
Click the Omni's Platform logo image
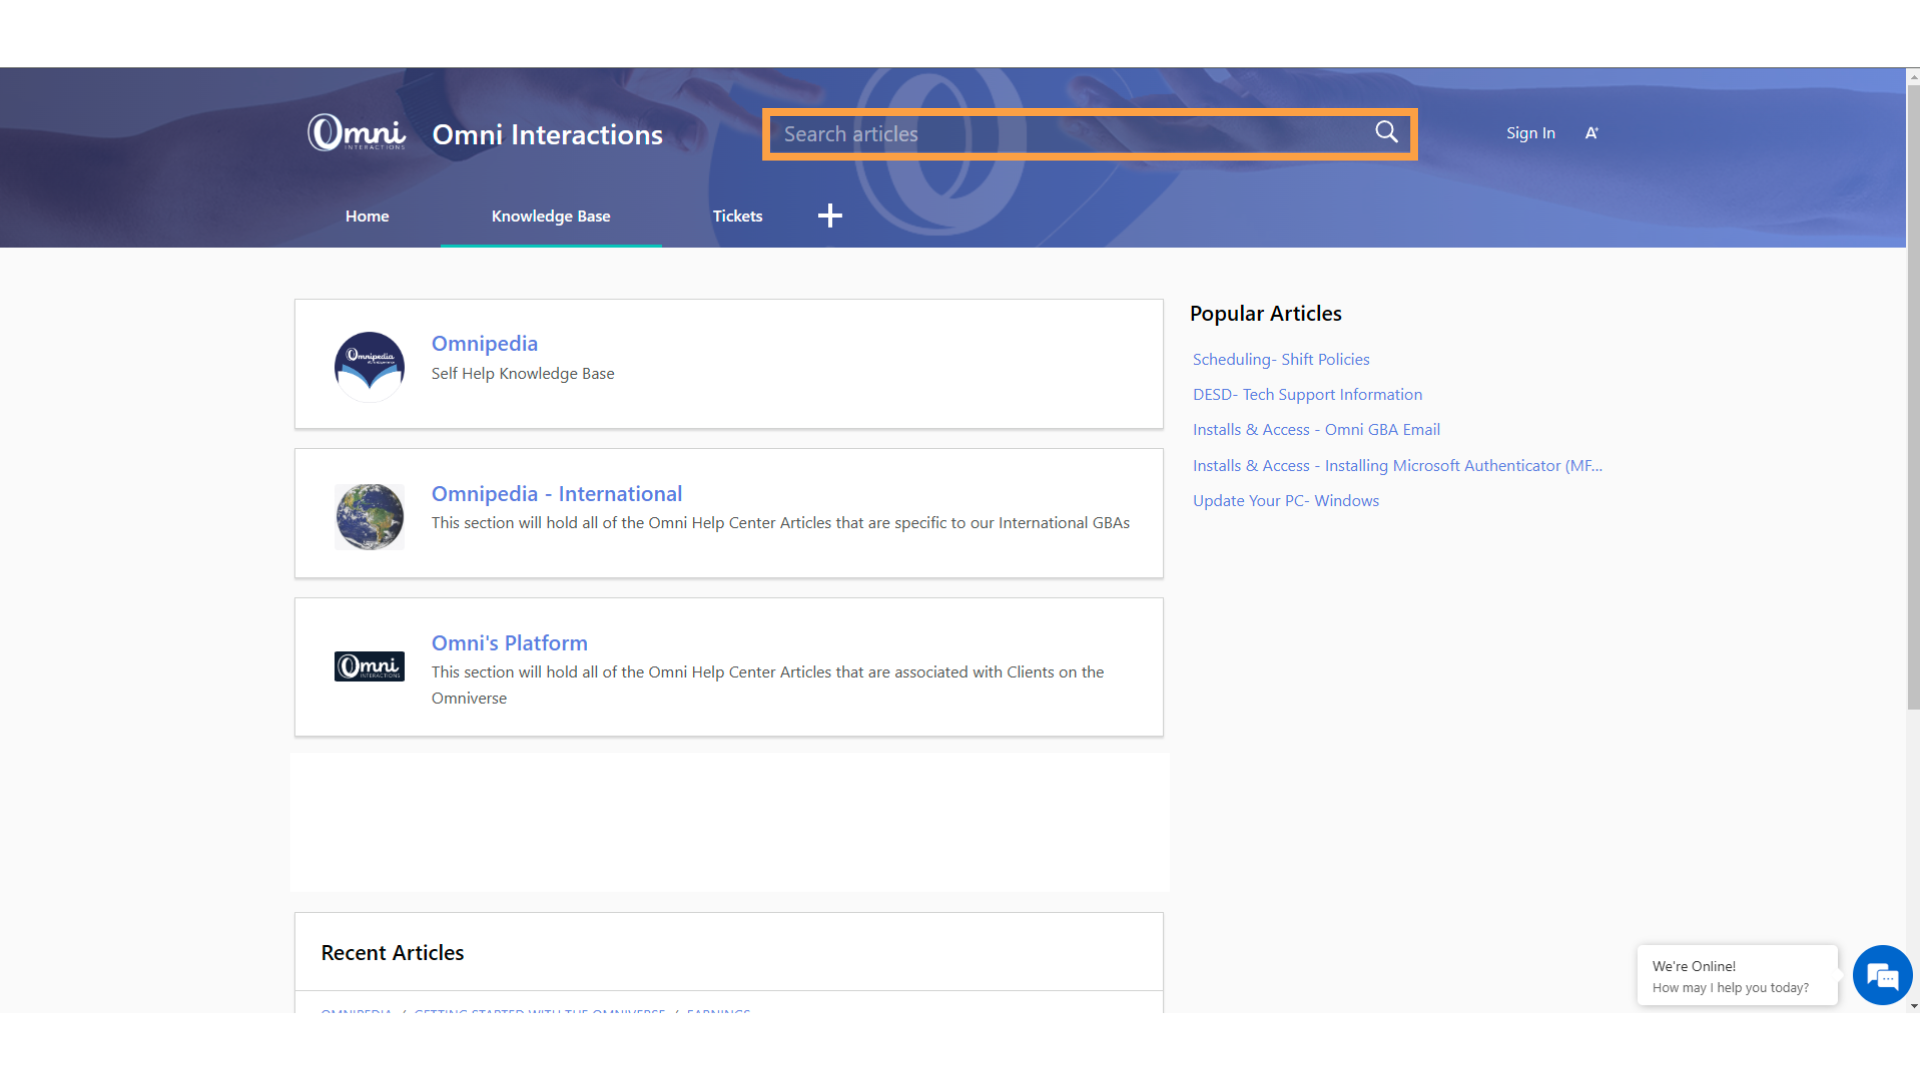click(369, 666)
